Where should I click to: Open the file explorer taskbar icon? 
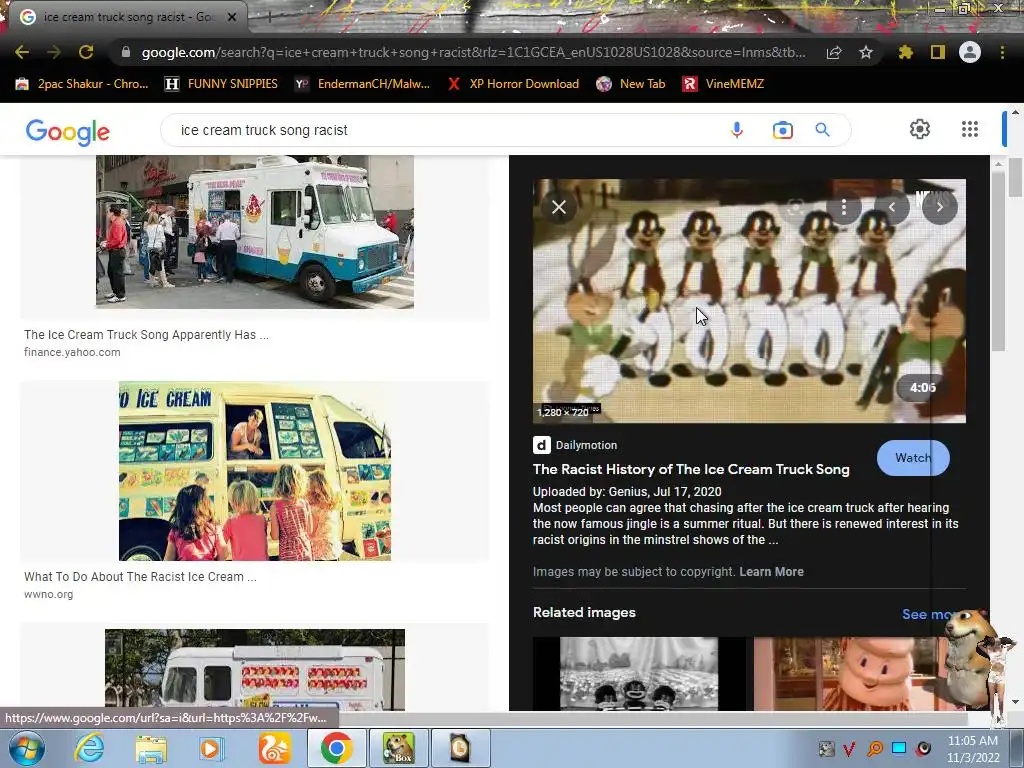[x=151, y=748]
